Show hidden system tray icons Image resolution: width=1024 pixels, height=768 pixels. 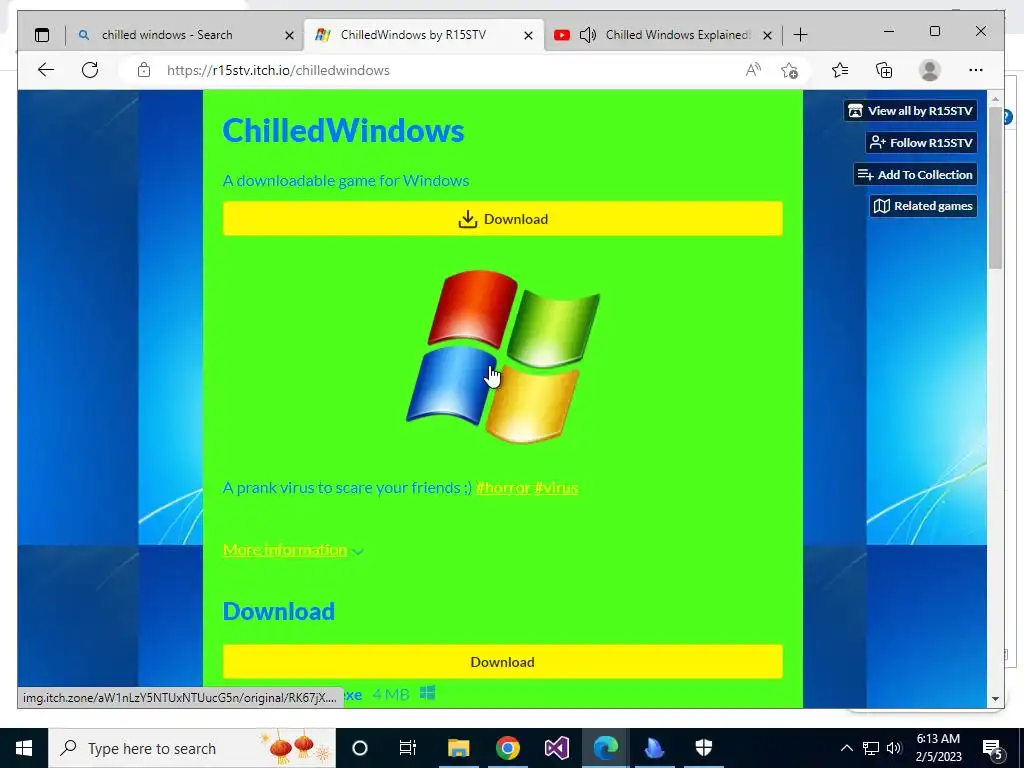(x=846, y=748)
